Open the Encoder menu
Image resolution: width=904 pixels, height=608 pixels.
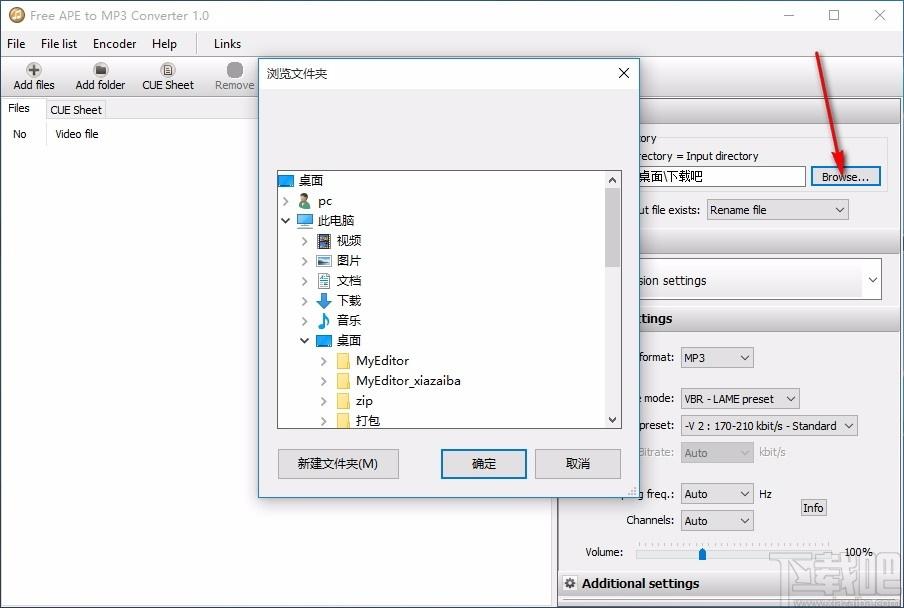click(x=114, y=44)
